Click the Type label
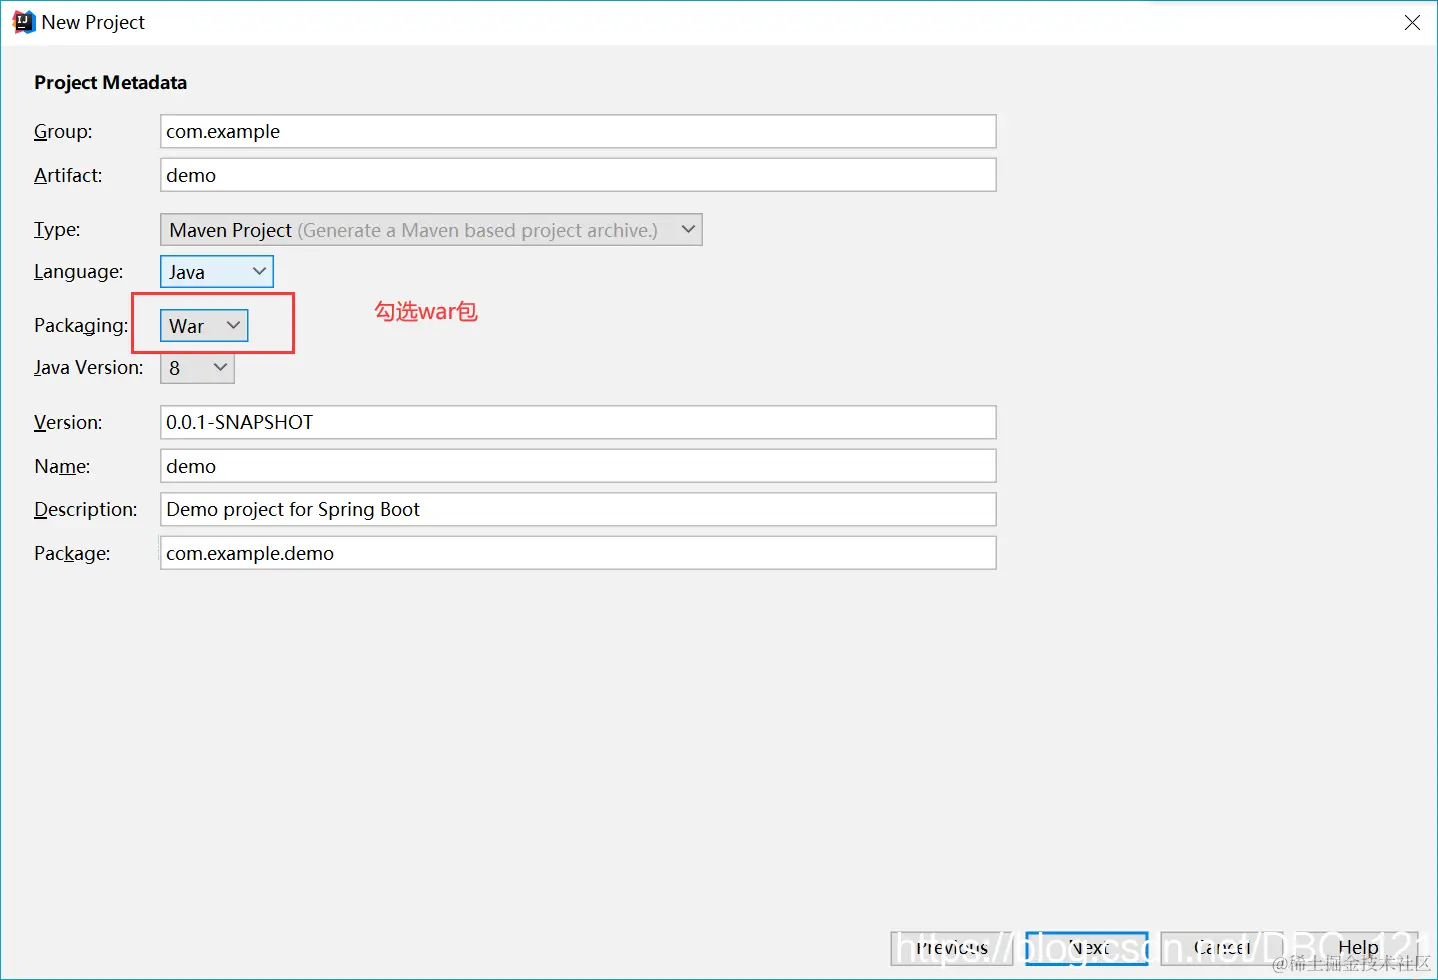The height and width of the screenshot is (980, 1438). pos(57,230)
